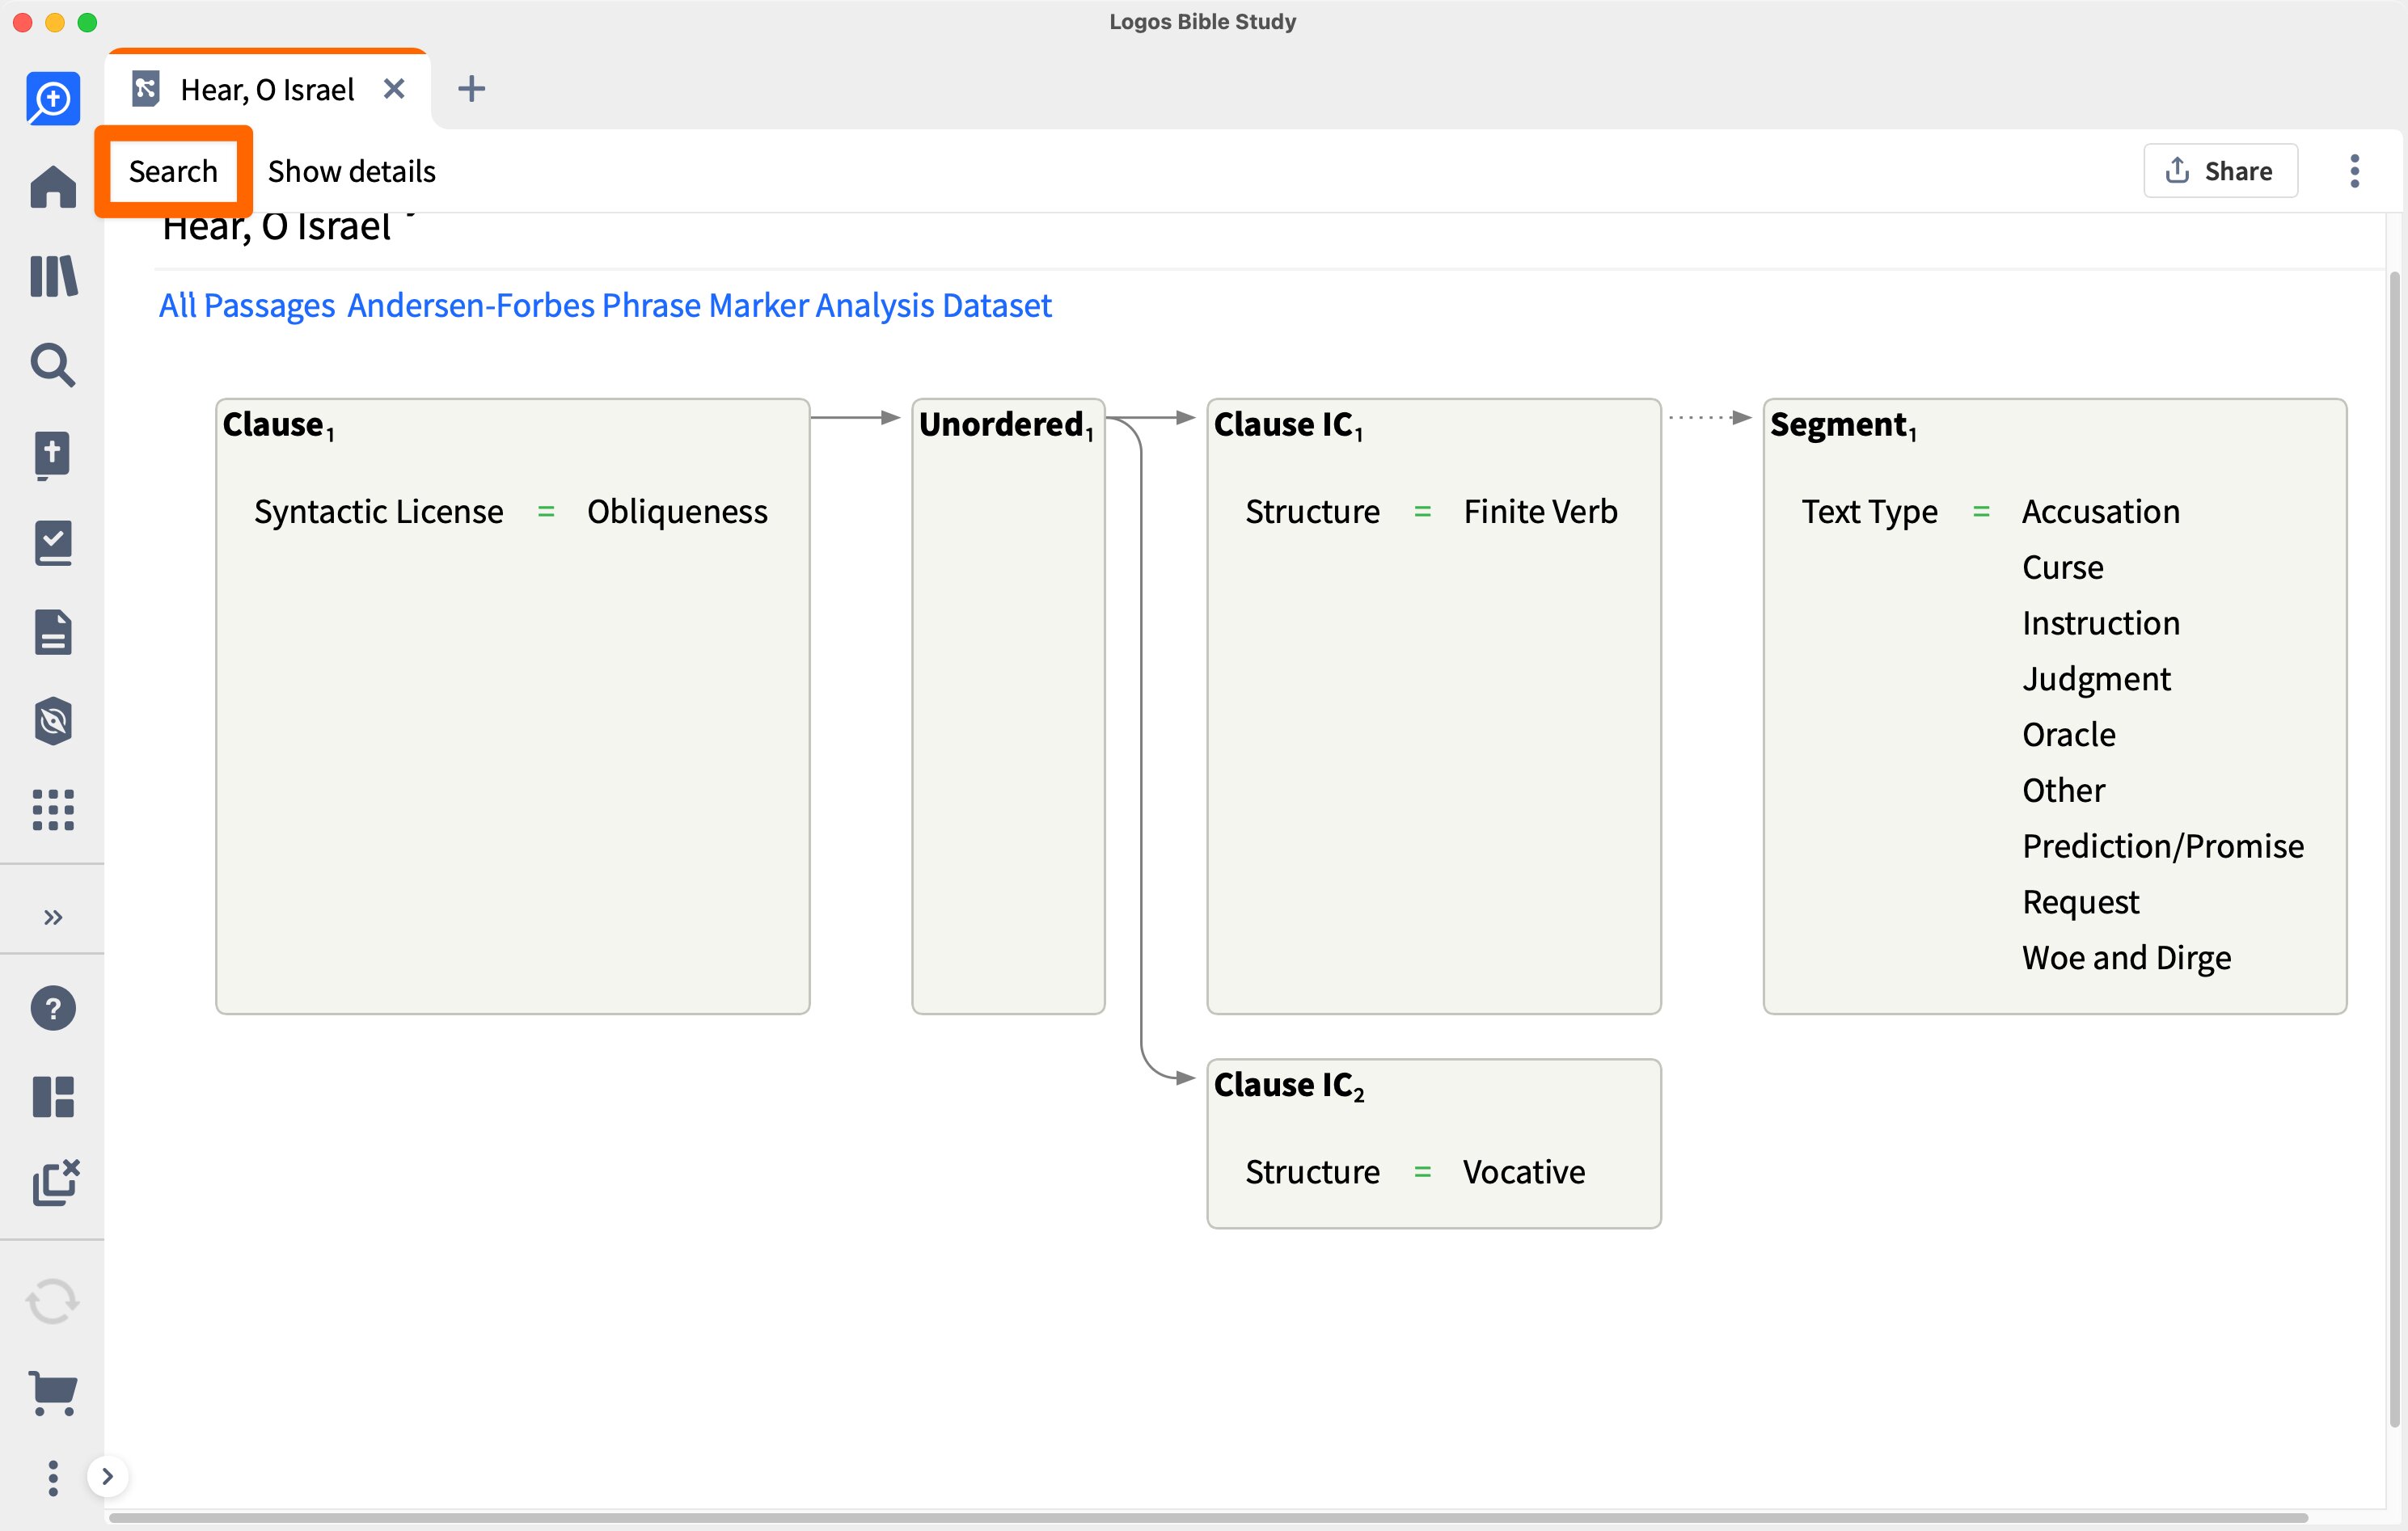Click the equals operator in Segment 1
The height and width of the screenshot is (1531, 2408).
pos(1980,511)
